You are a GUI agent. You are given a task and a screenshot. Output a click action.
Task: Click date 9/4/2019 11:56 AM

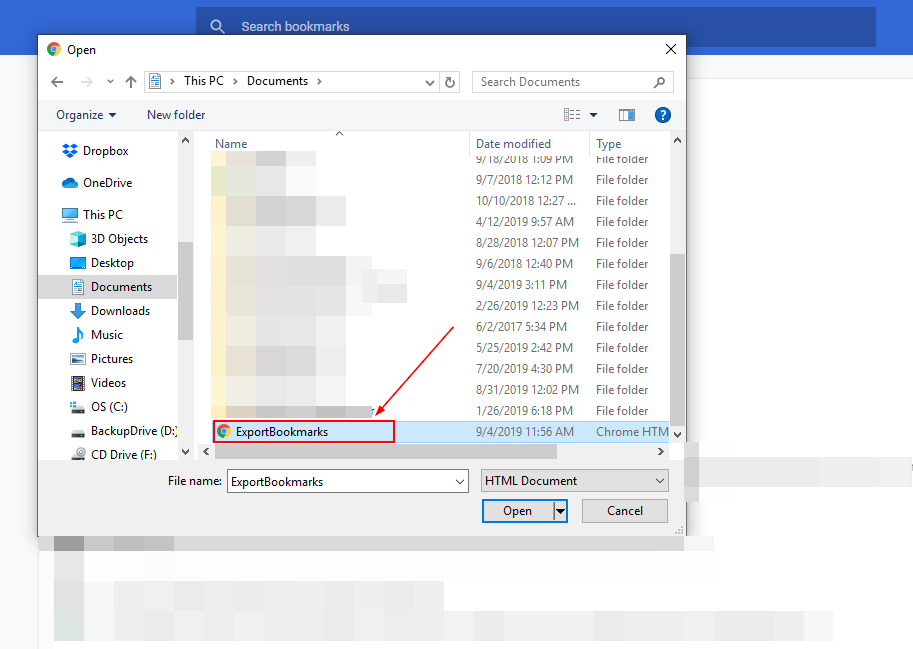[x=525, y=432]
